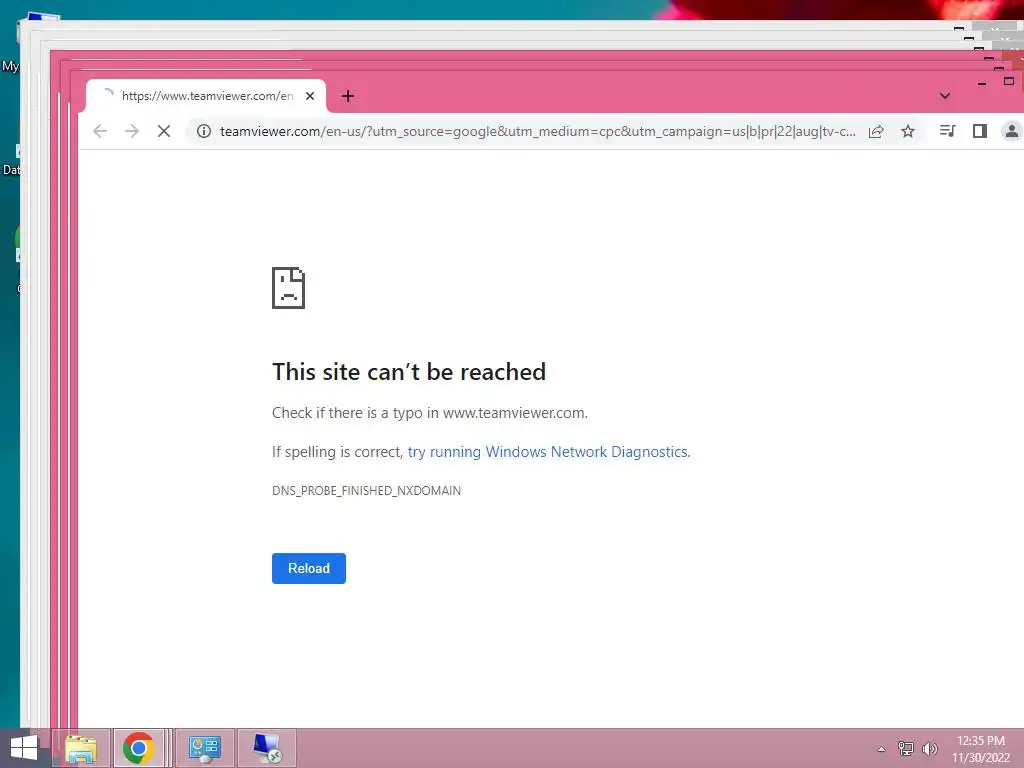Image resolution: width=1024 pixels, height=768 pixels.
Task: Minimize the front Chrome window
Action: pyautogui.click(x=982, y=83)
